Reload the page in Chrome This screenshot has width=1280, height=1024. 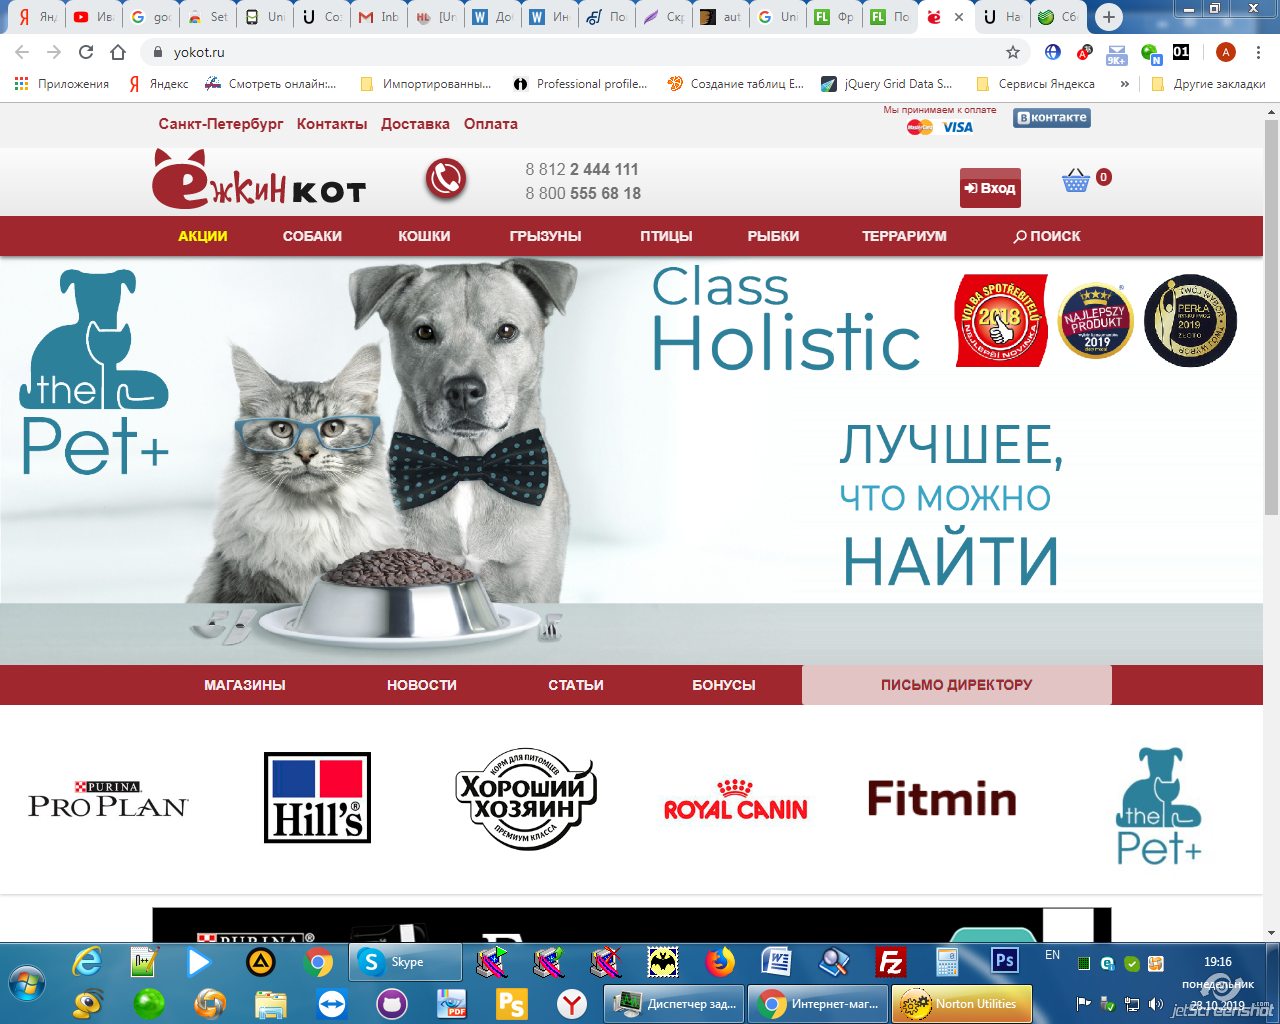point(86,52)
